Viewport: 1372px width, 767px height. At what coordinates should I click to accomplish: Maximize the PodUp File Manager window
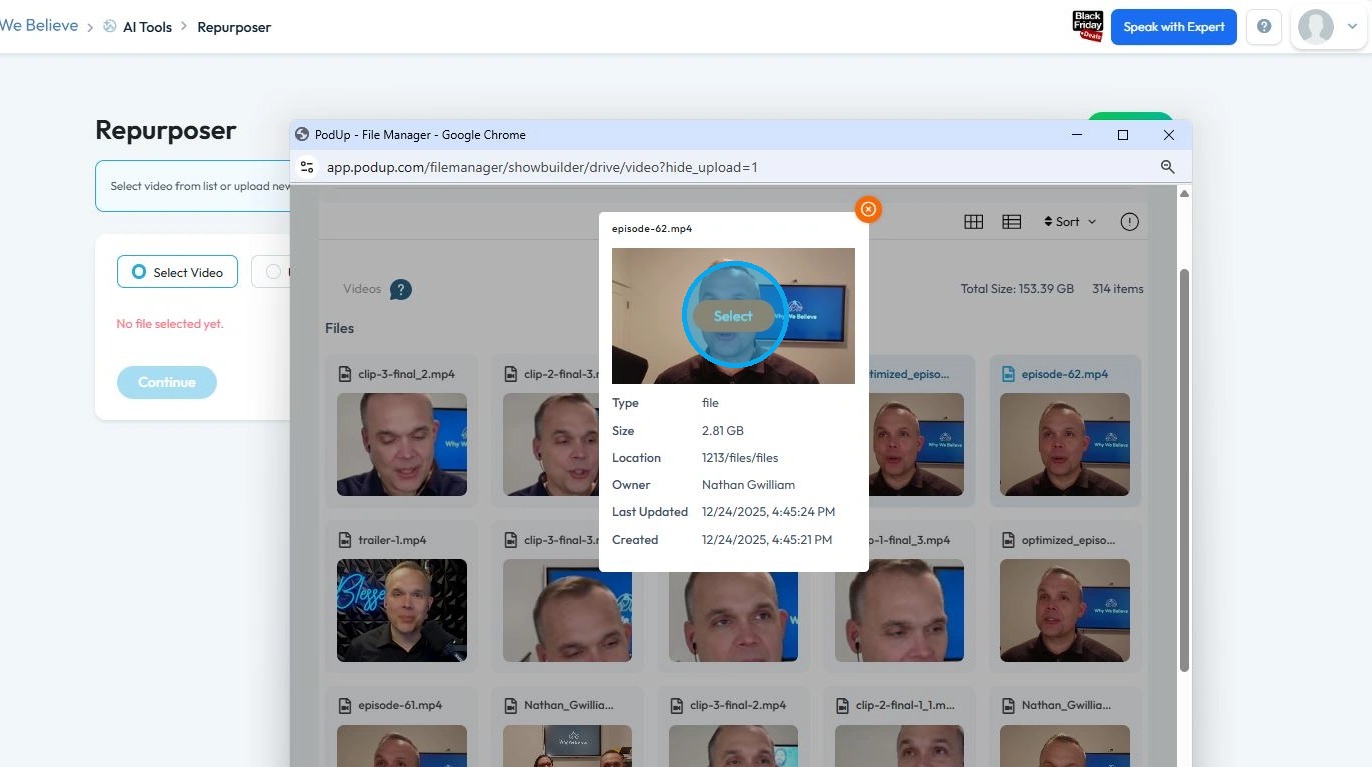point(1123,135)
